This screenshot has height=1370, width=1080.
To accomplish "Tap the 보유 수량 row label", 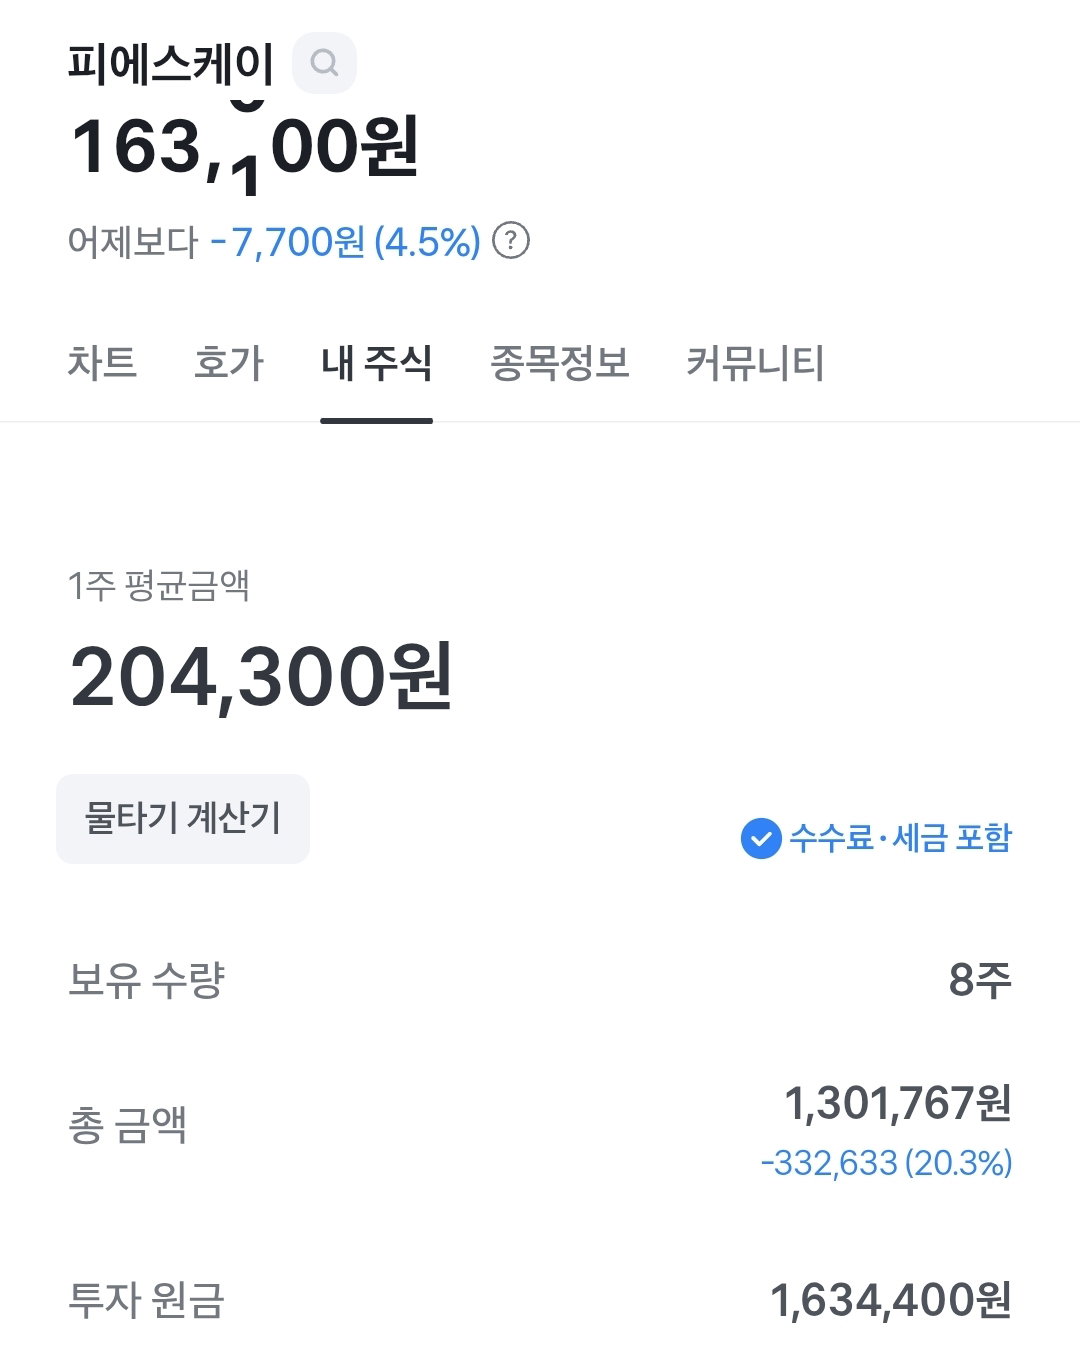I will 146,980.
